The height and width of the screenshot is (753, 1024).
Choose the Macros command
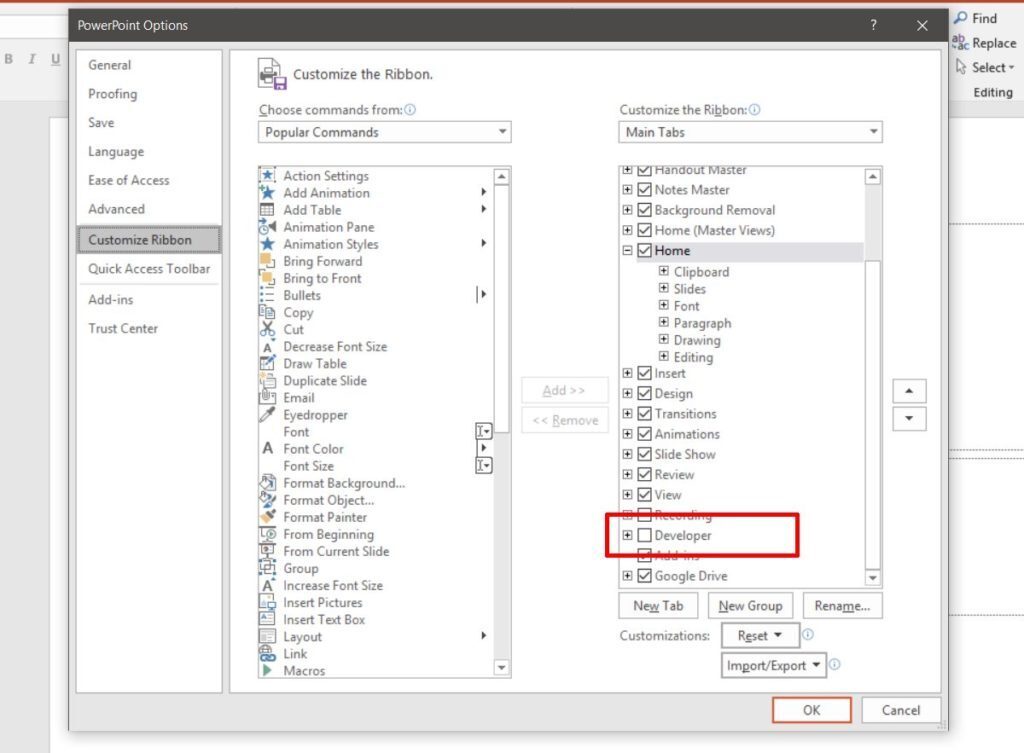point(306,670)
